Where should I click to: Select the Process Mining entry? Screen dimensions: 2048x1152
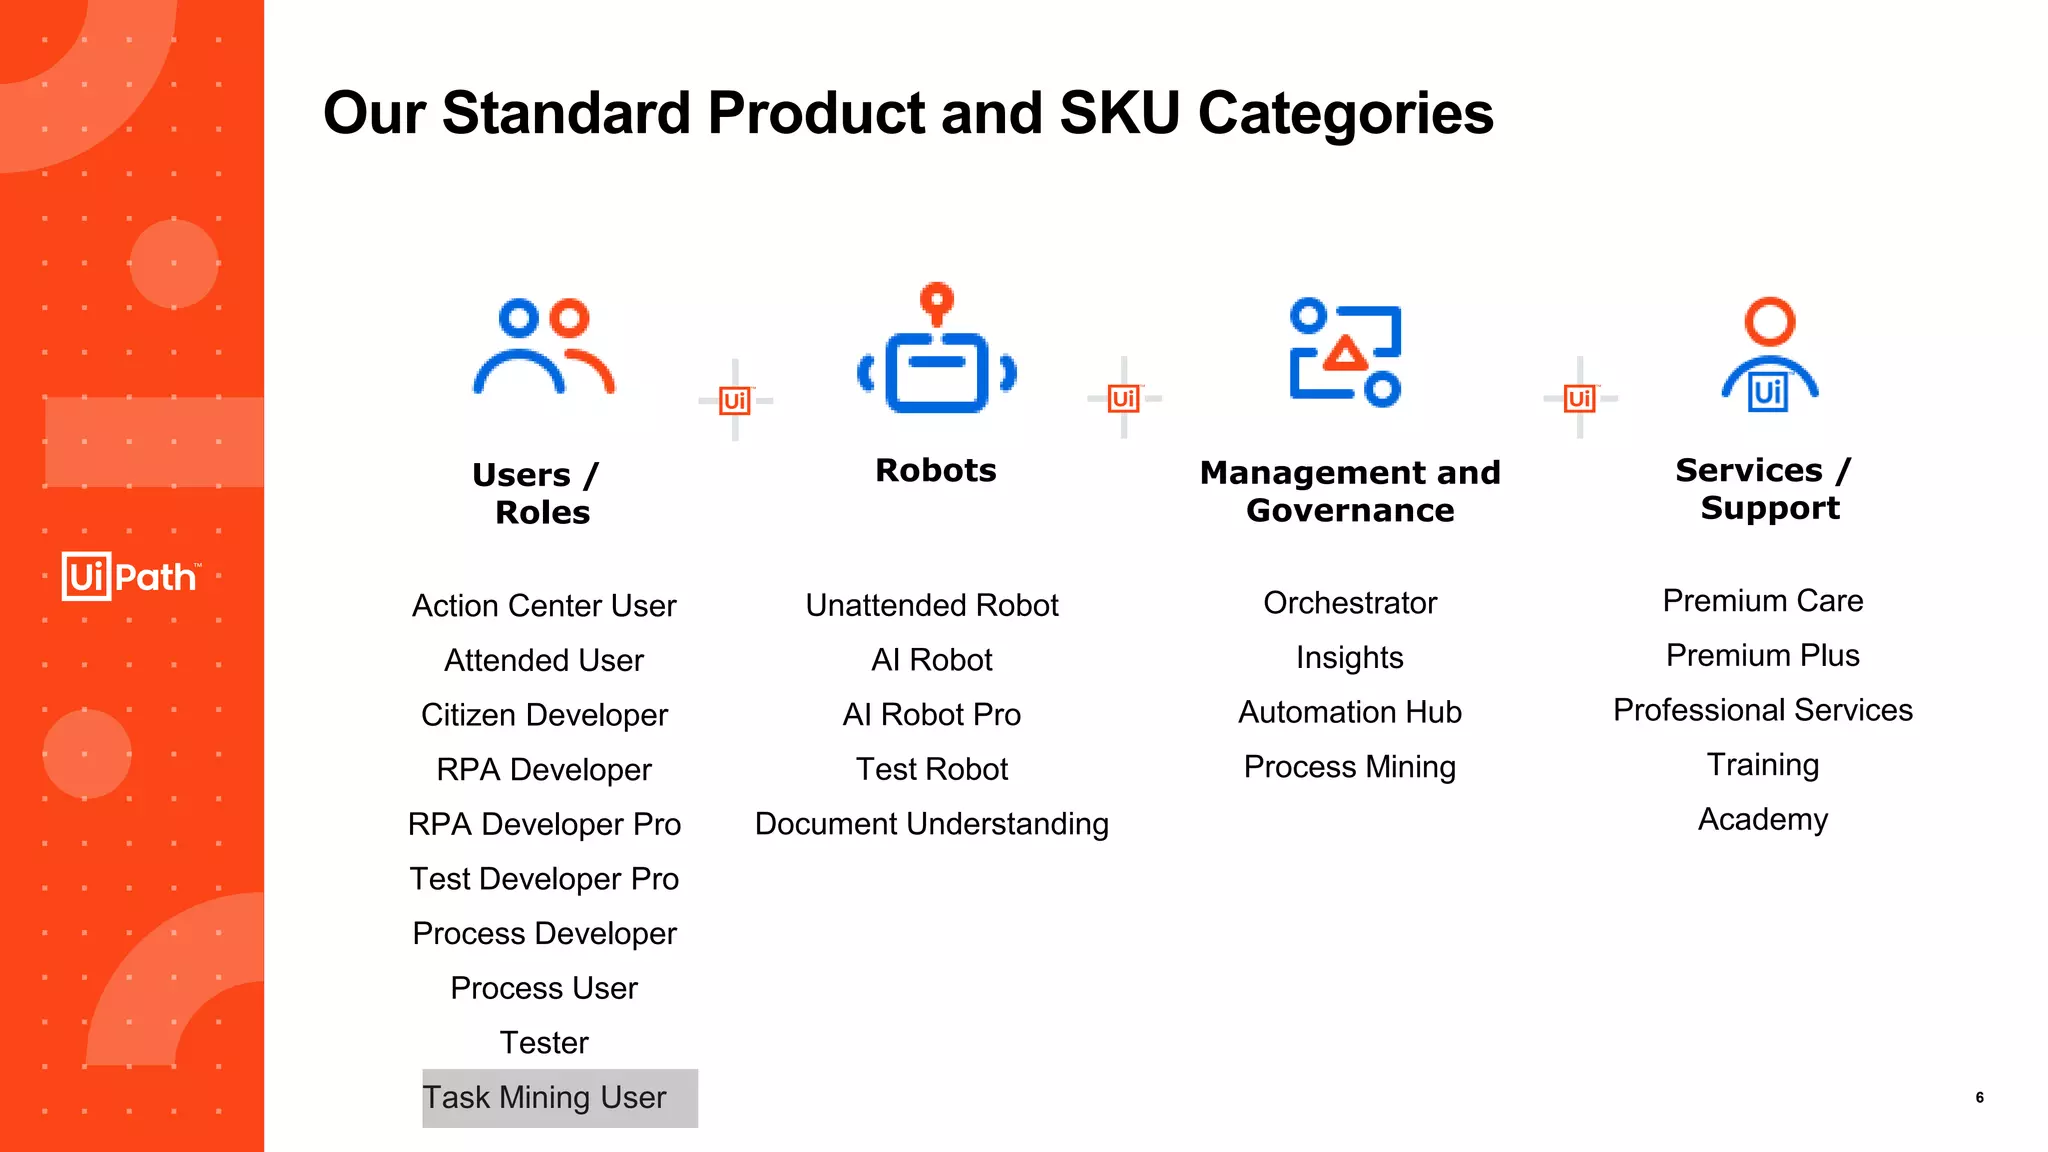[1349, 767]
